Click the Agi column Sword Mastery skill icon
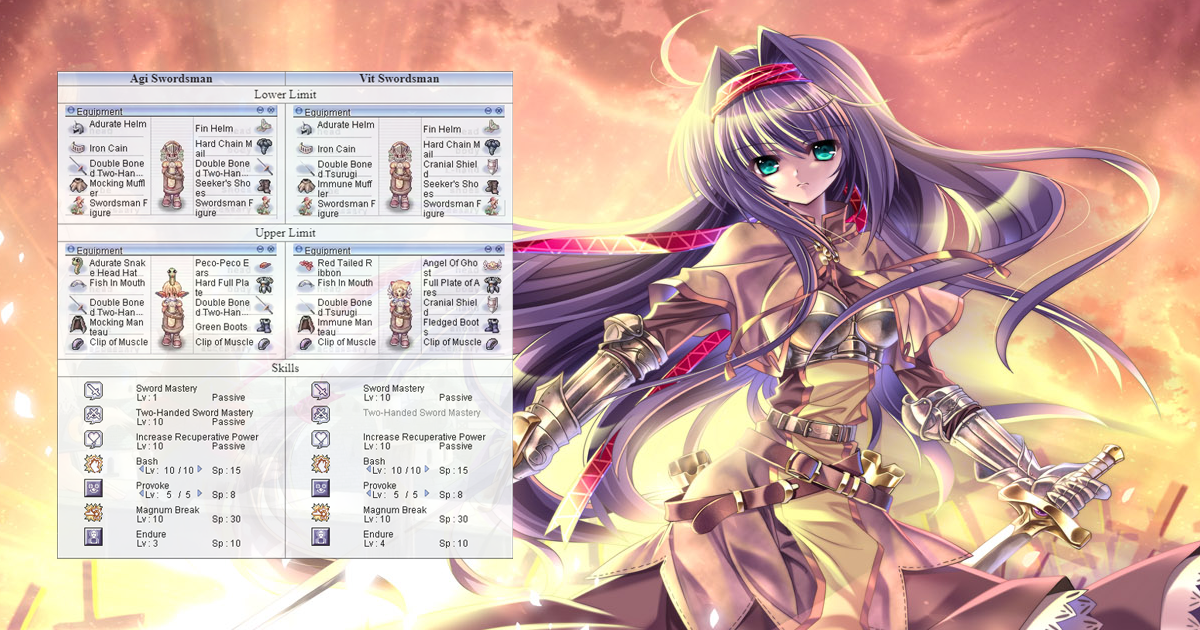 94,390
